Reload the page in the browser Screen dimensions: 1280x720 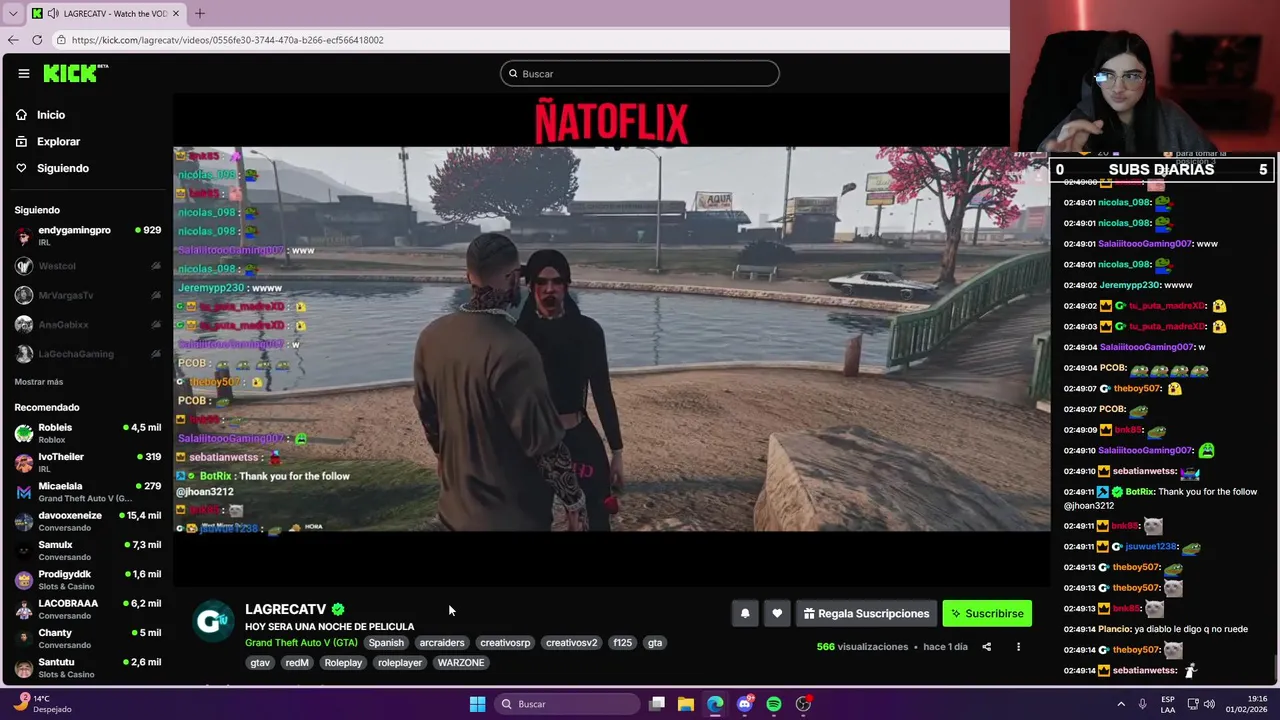click(x=37, y=40)
